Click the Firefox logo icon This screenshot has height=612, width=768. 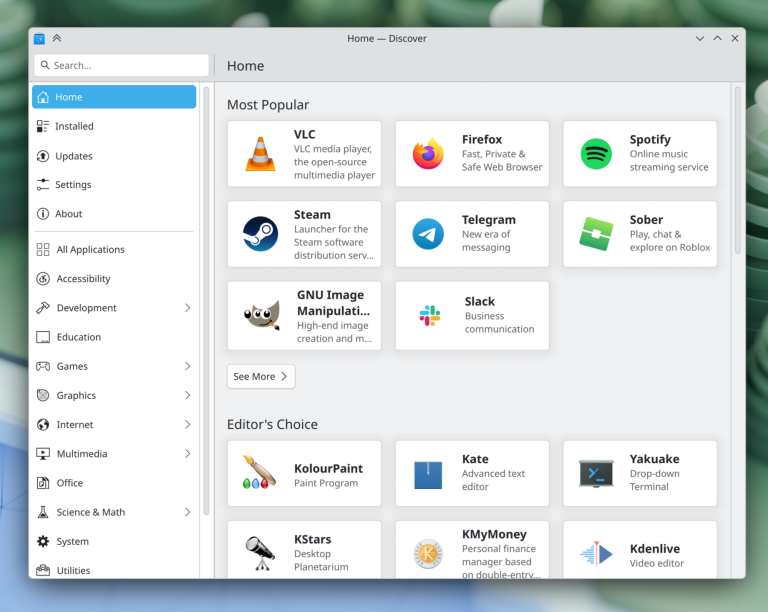pyautogui.click(x=428, y=154)
